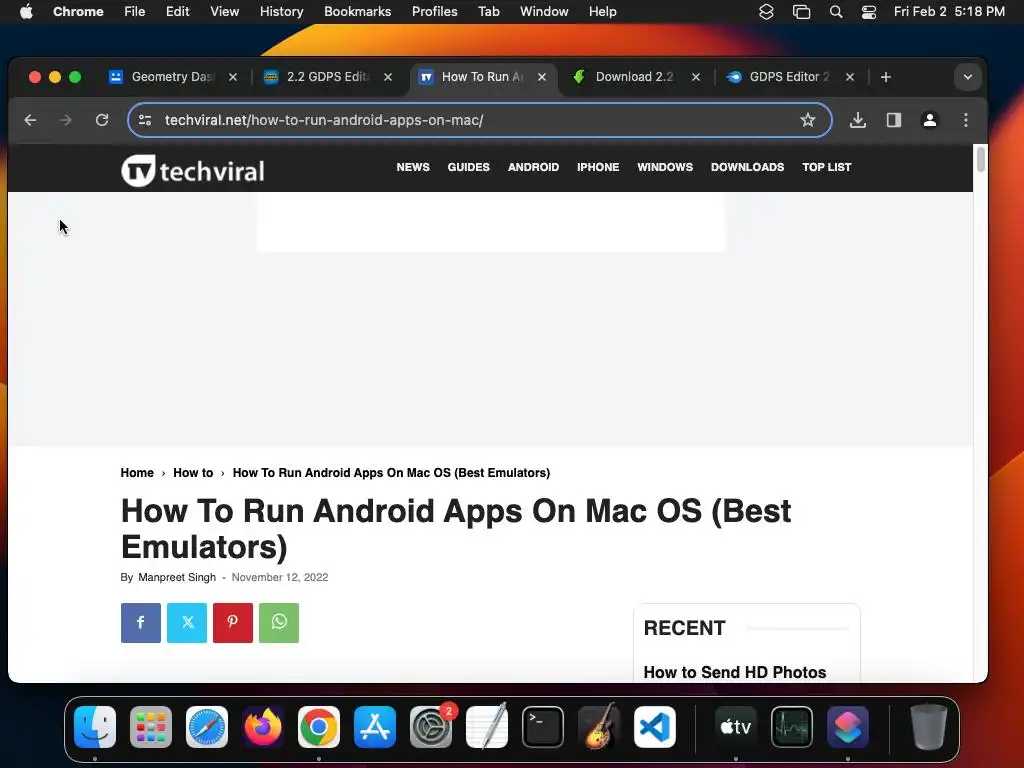Switch to the Download 2.2 tab
Viewport: 1024px width, 768px height.
coord(635,77)
